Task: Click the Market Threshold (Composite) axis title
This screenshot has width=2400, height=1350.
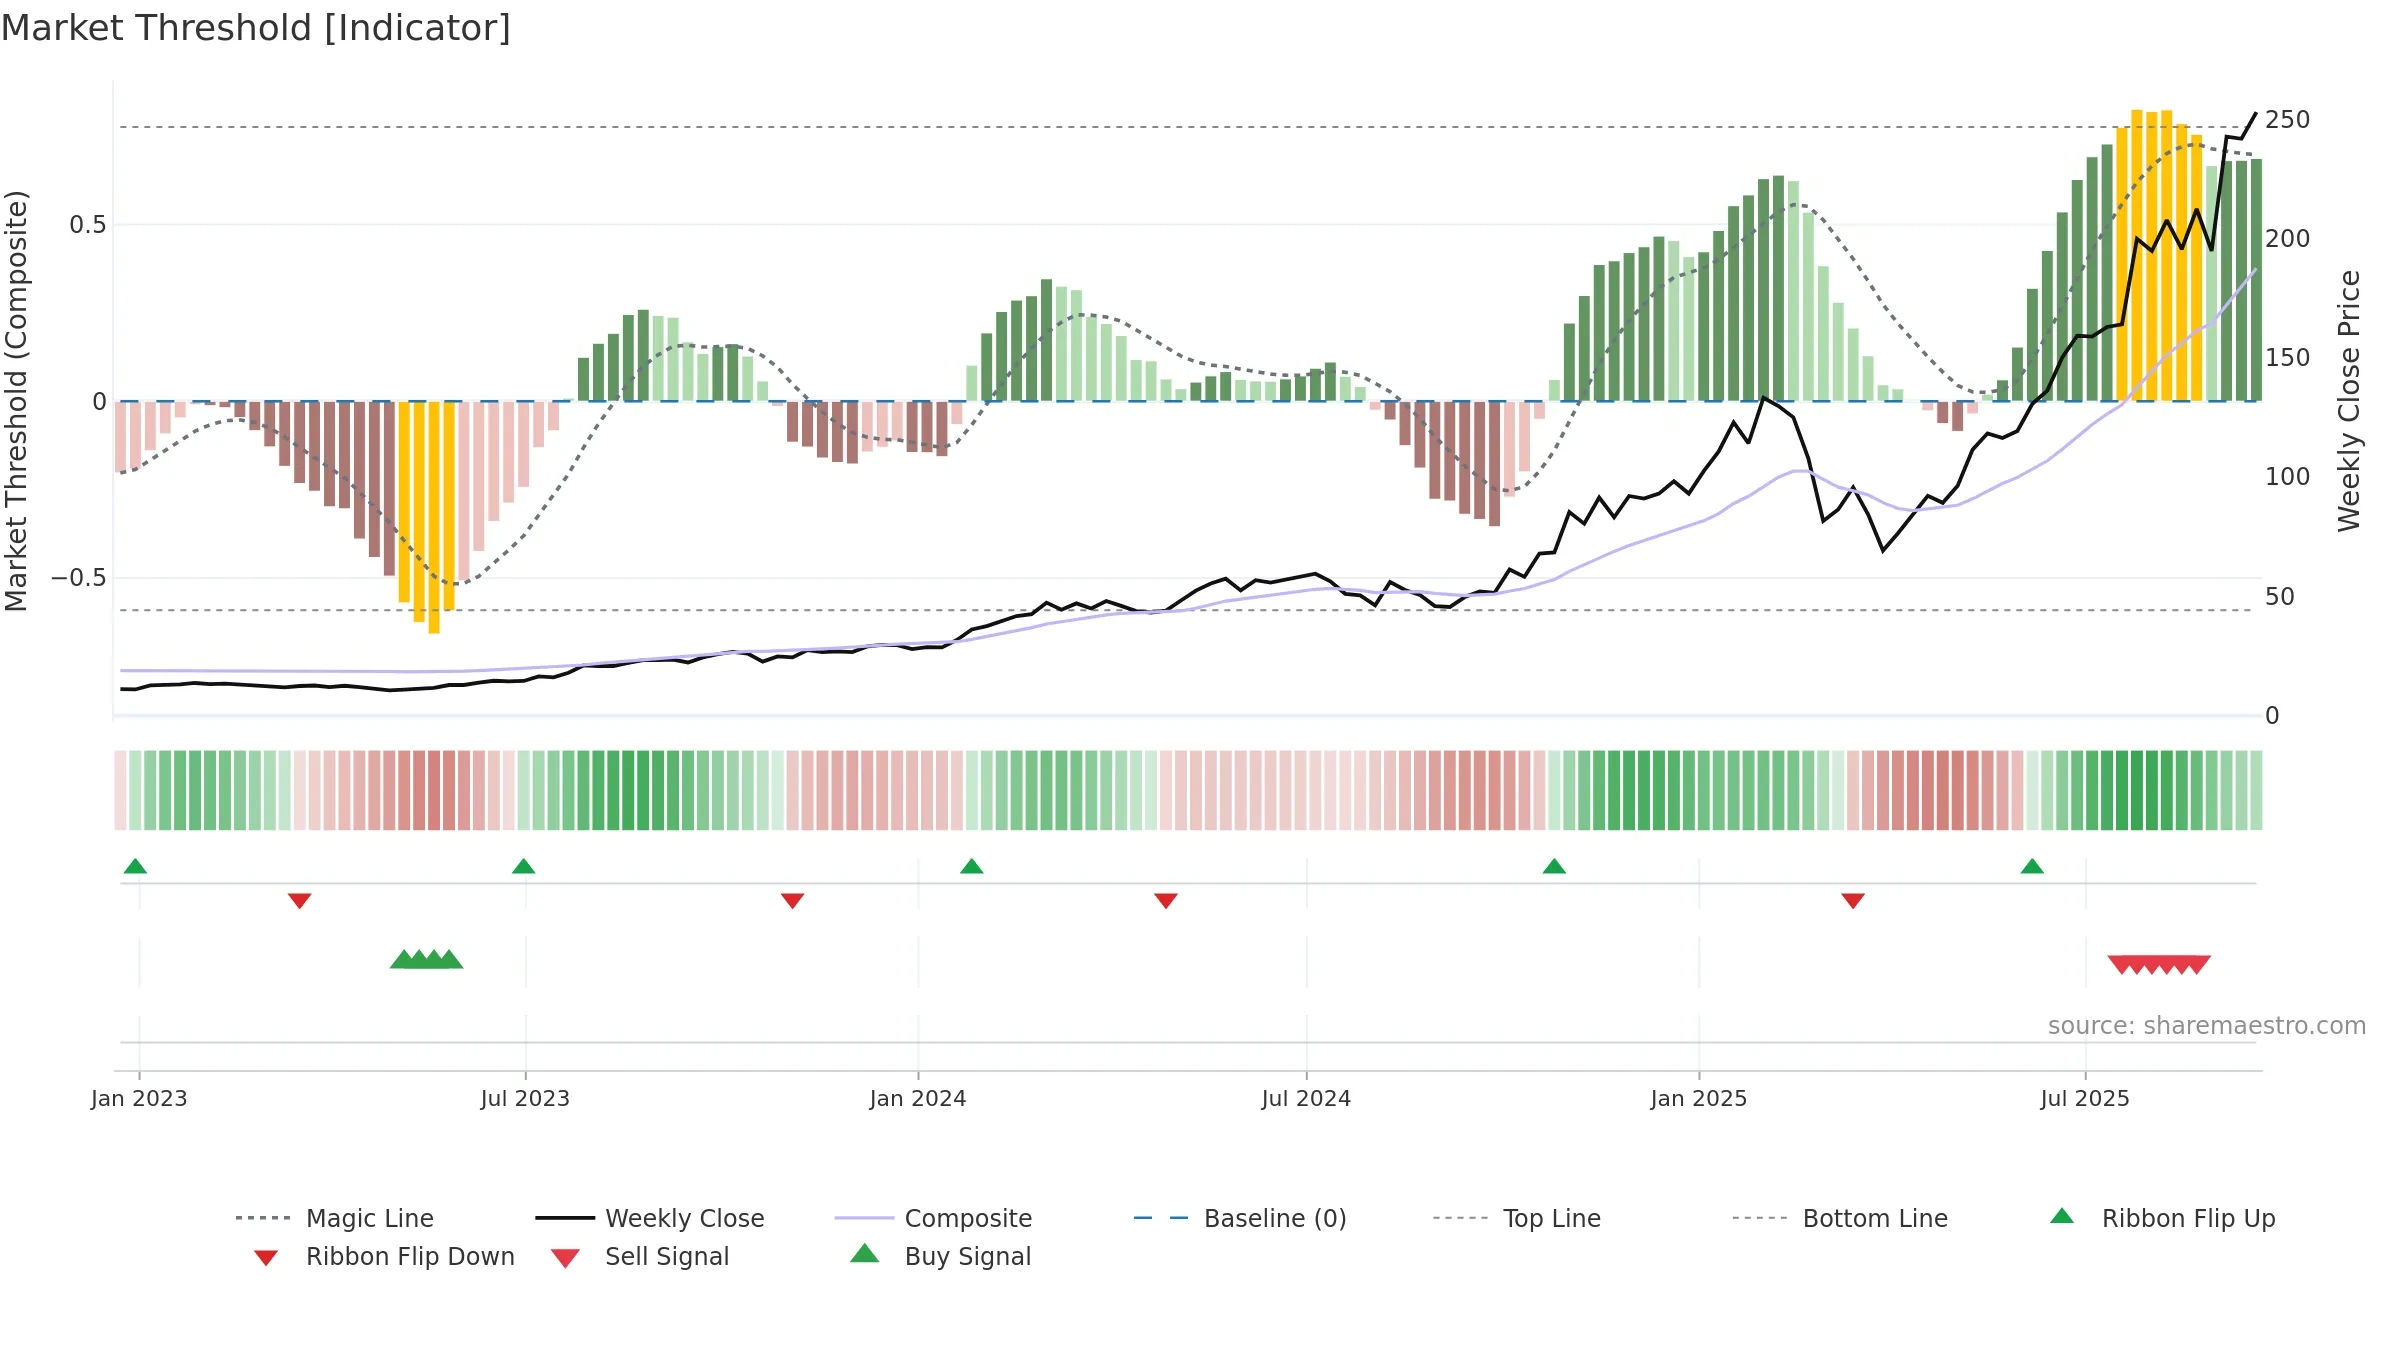Action: pos(16,400)
